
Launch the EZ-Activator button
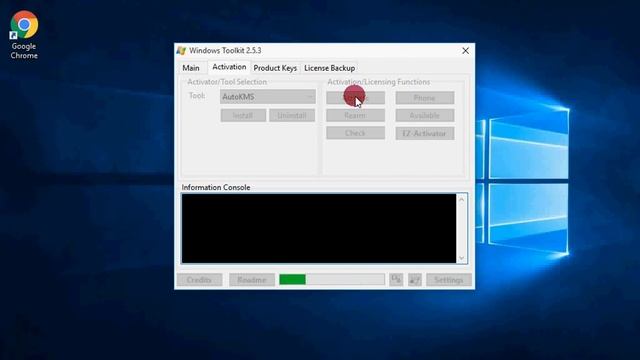424,133
